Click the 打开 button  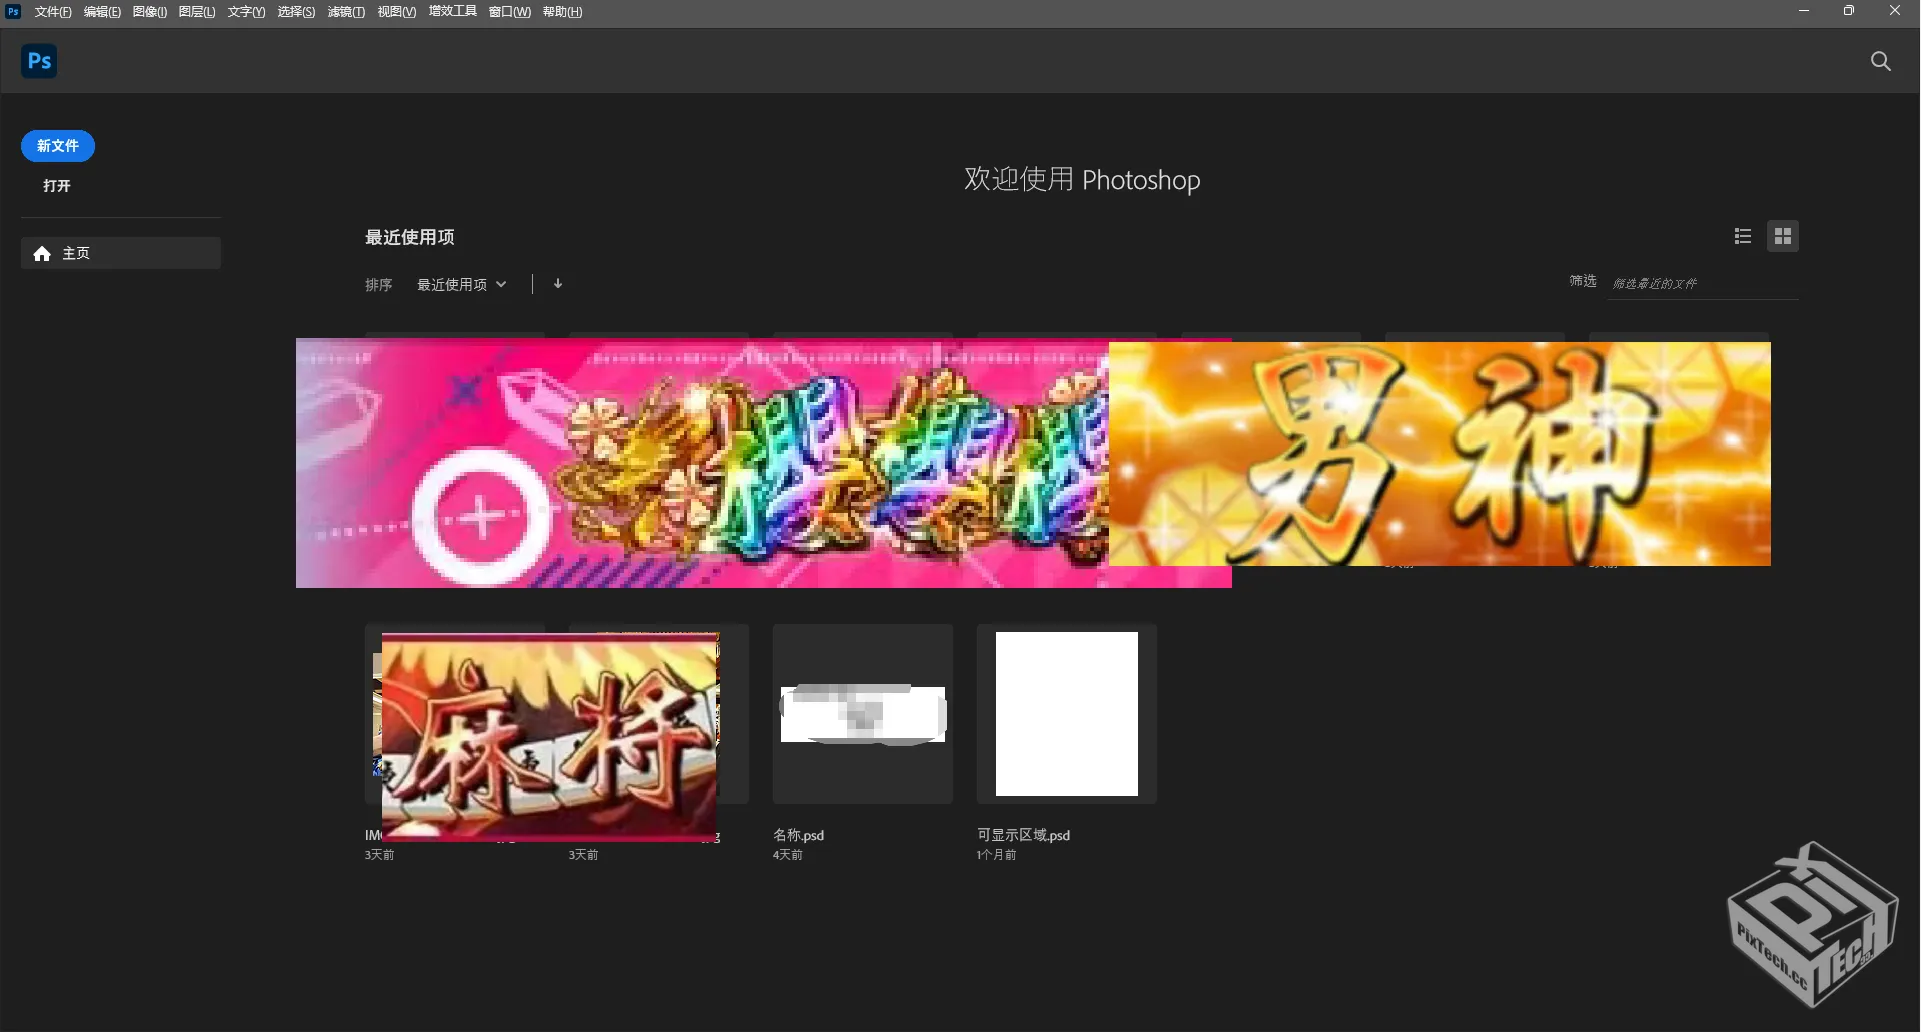pos(57,186)
